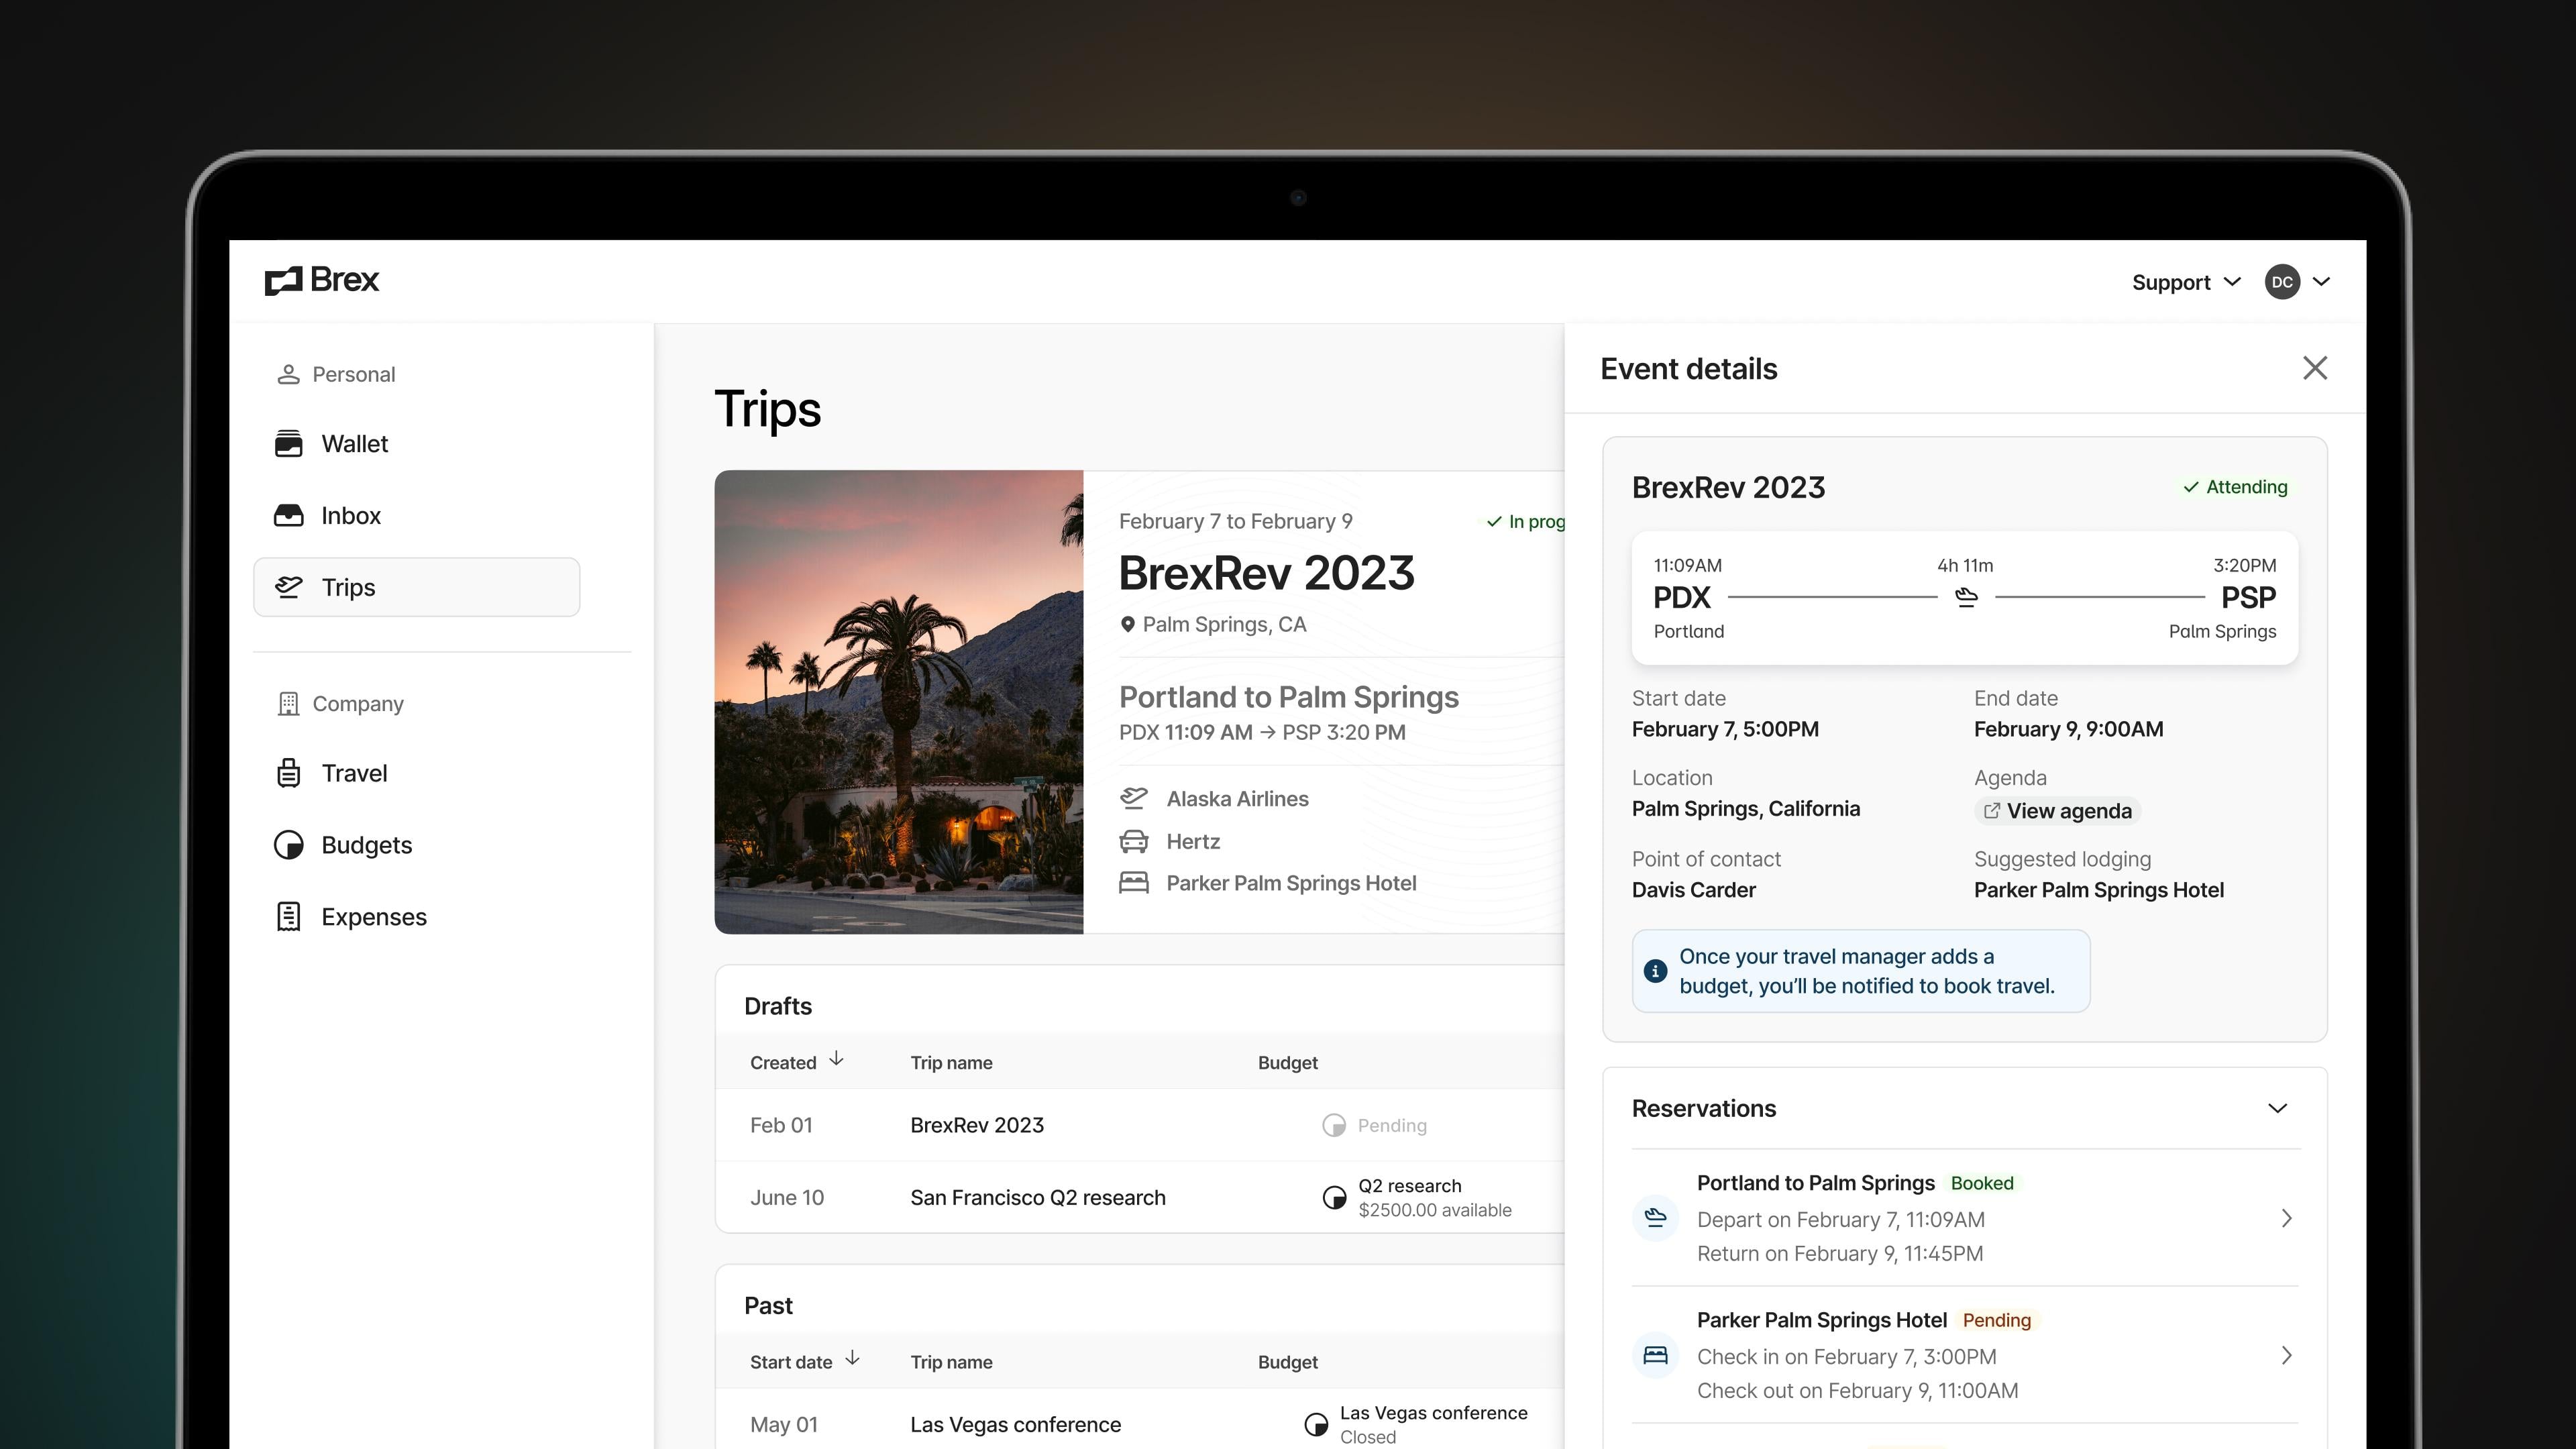Click the Brex logo icon
This screenshot has width=2576, height=1449.
tap(283, 281)
